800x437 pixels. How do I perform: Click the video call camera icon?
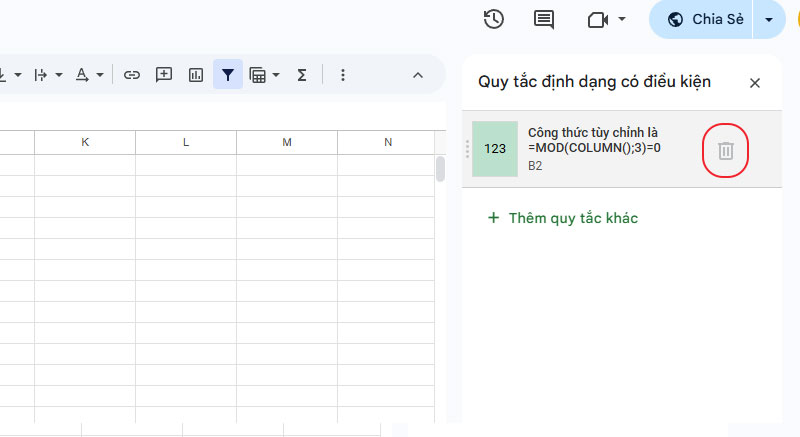(598, 19)
